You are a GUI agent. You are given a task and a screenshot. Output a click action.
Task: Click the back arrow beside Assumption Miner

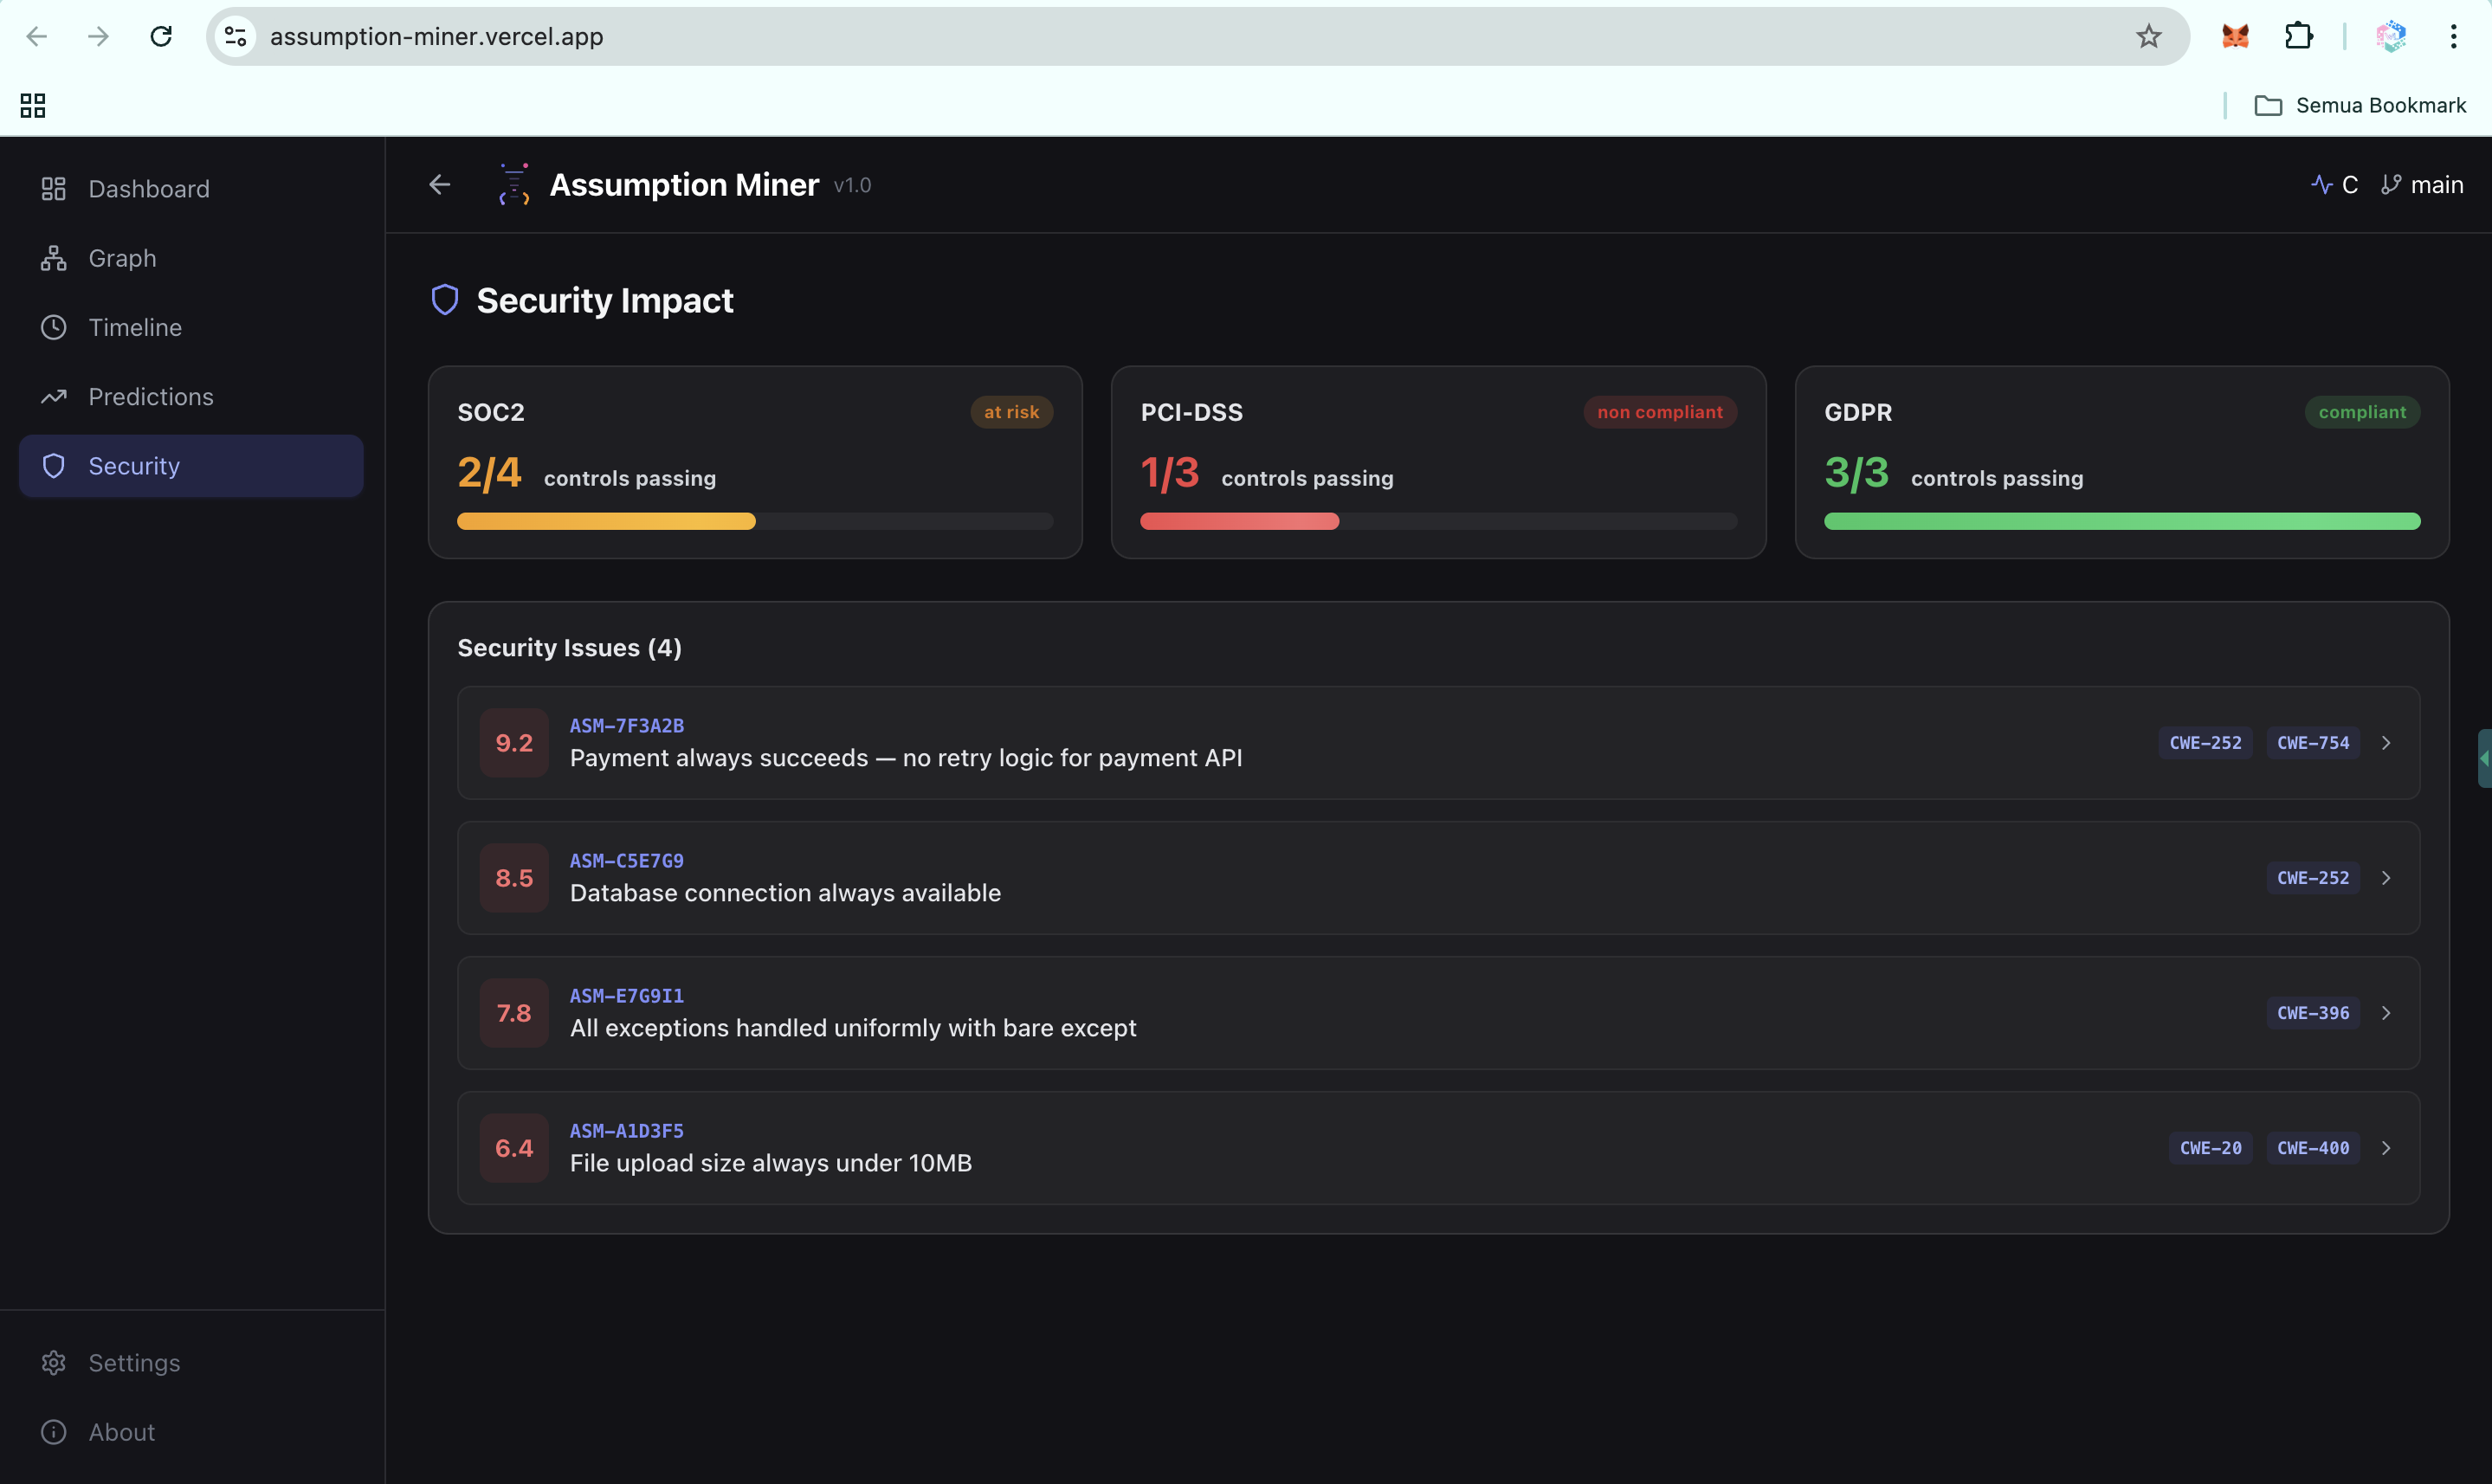point(439,185)
